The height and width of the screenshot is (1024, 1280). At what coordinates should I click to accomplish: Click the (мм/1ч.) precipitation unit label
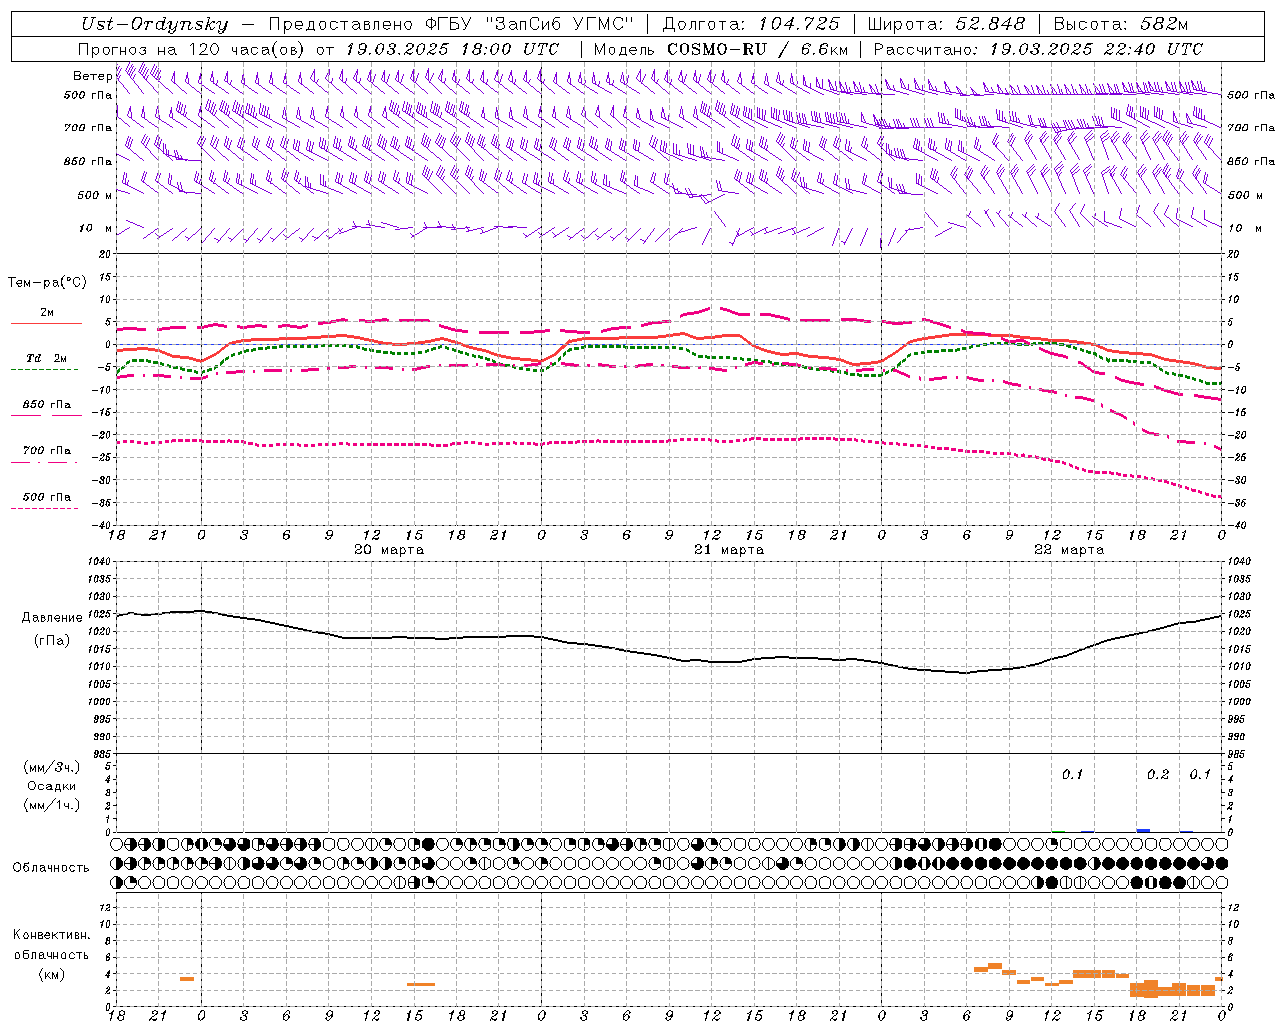(52, 804)
